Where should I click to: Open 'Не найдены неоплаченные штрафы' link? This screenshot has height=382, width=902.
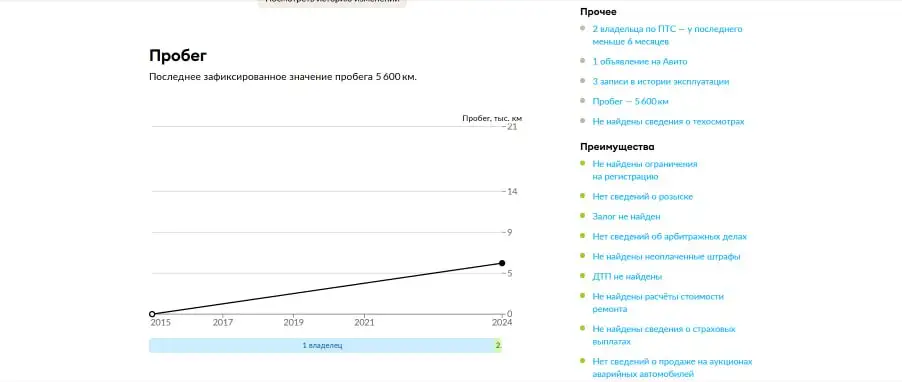click(x=666, y=257)
